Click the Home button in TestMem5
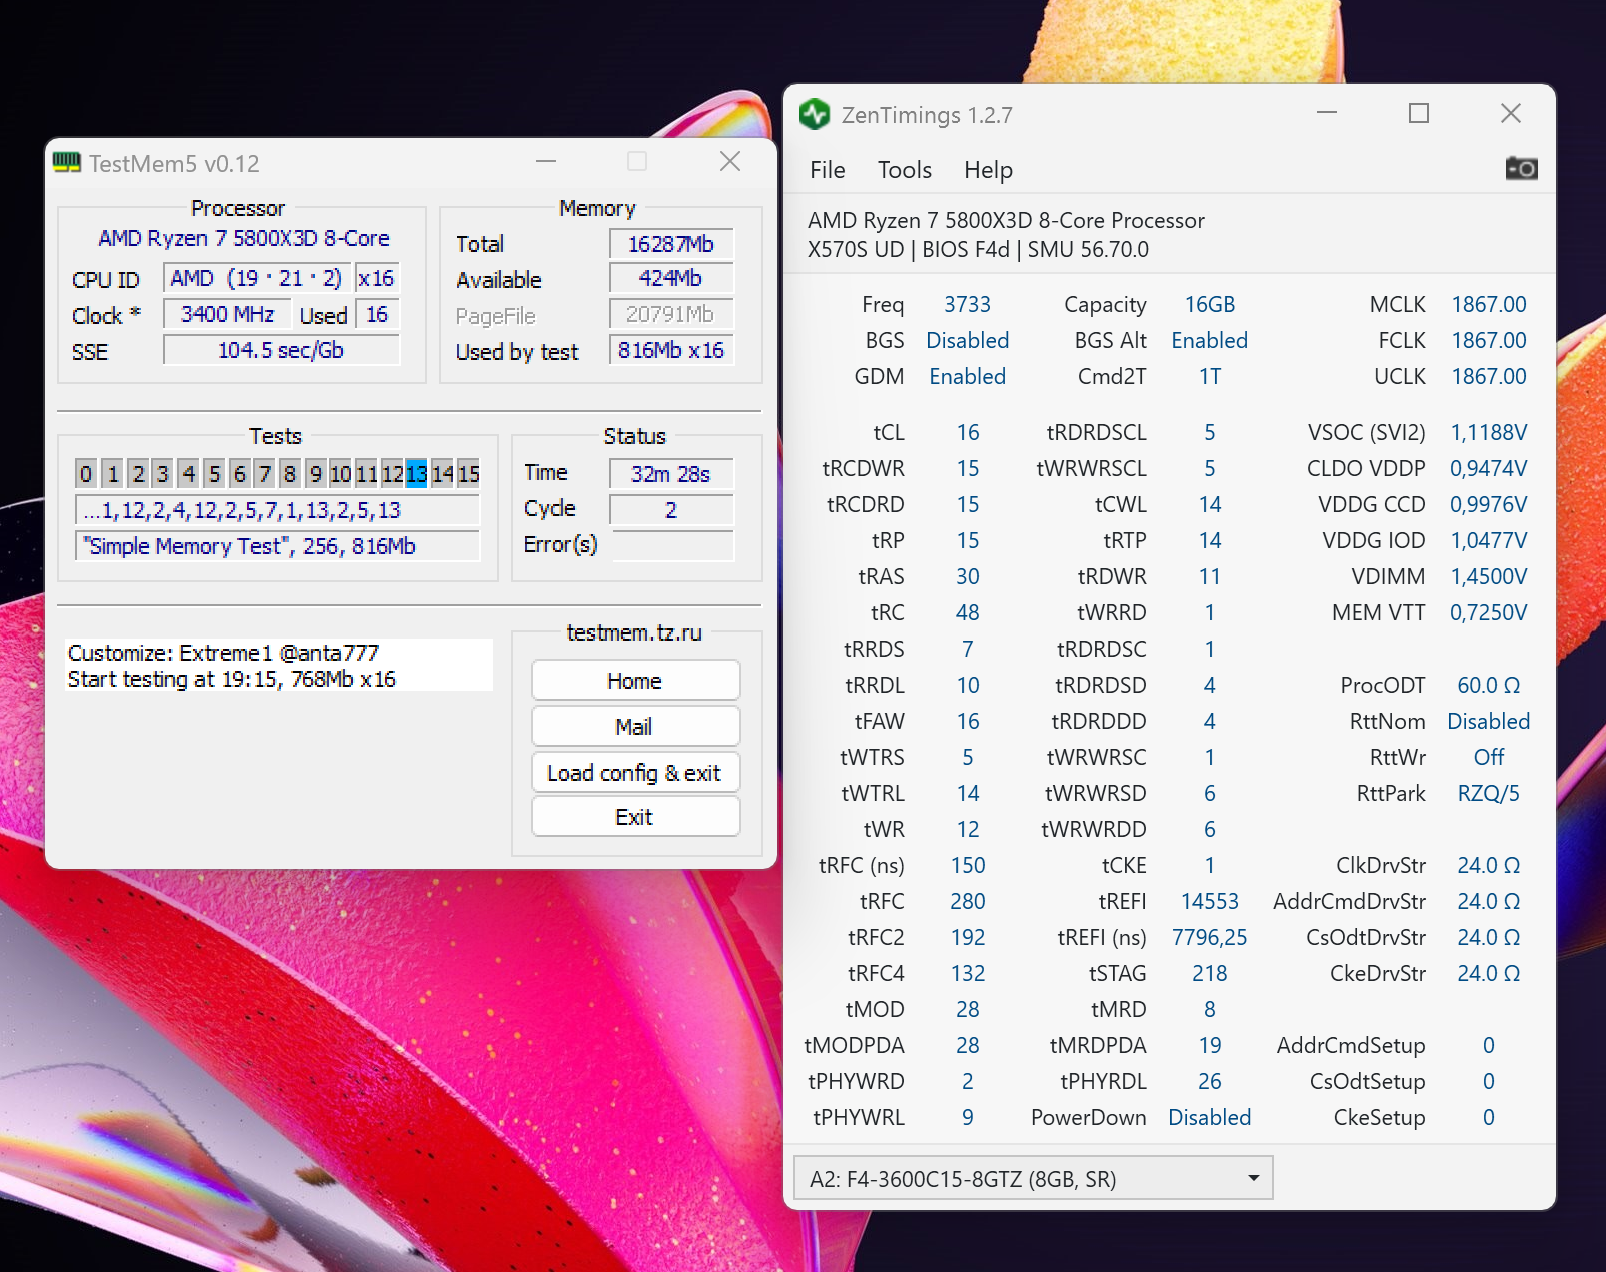Viewport: 1606px width, 1272px height. click(635, 681)
